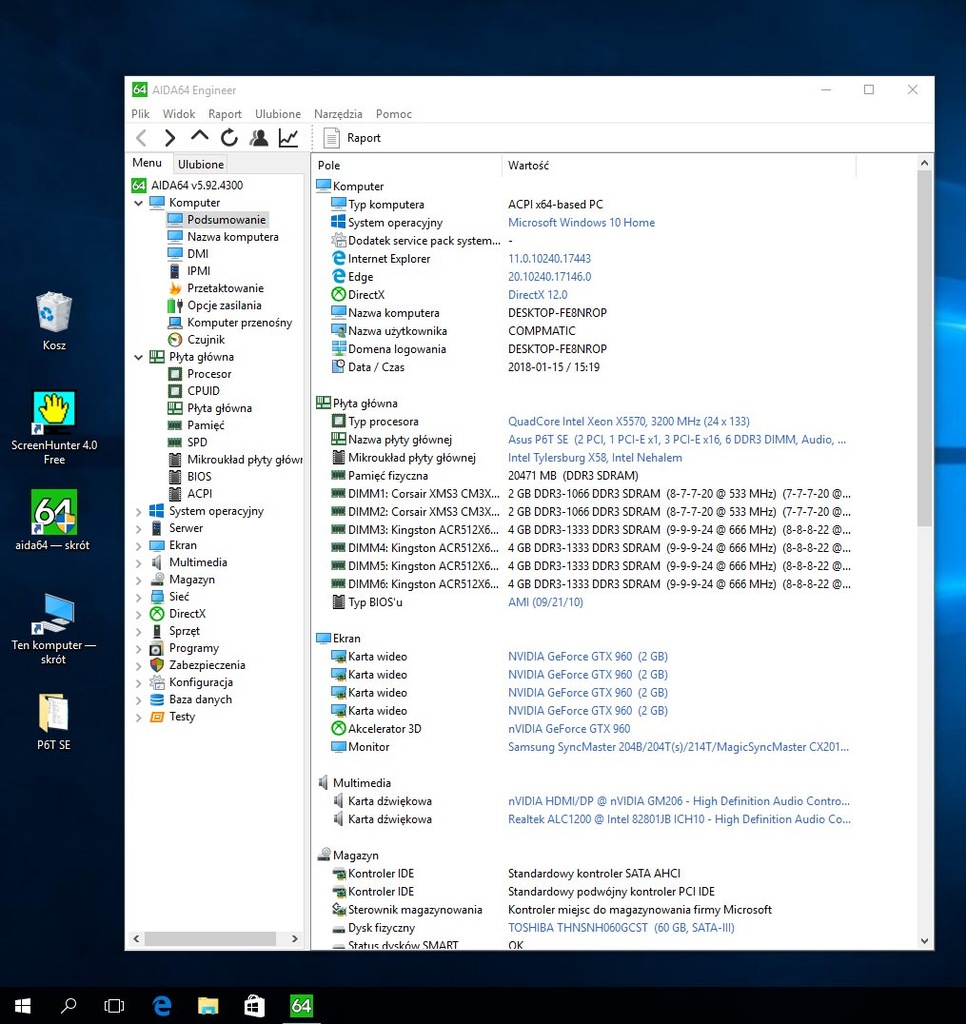Click the Baza danych database icon
The image size is (966, 1024).
tap(157, 699)
